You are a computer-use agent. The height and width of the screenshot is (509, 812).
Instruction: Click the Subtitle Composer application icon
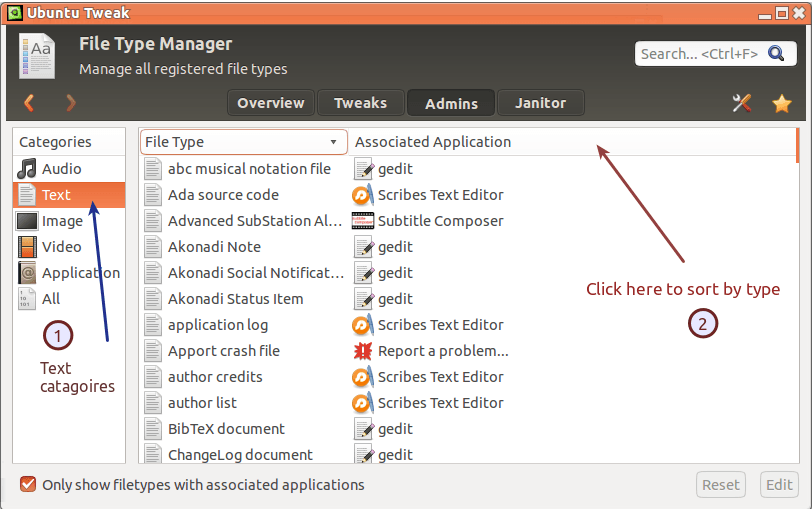pyautogui.click(x=363, y=221)
